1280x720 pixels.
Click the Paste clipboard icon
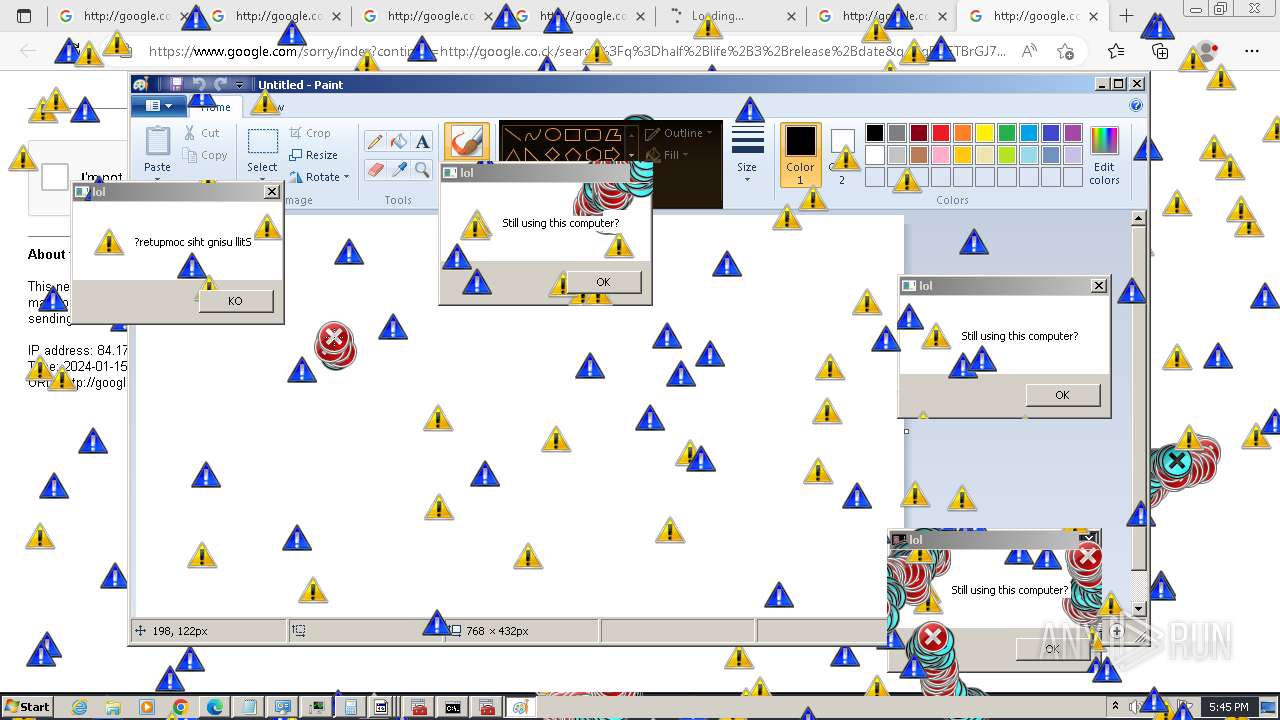click(158, 141)
